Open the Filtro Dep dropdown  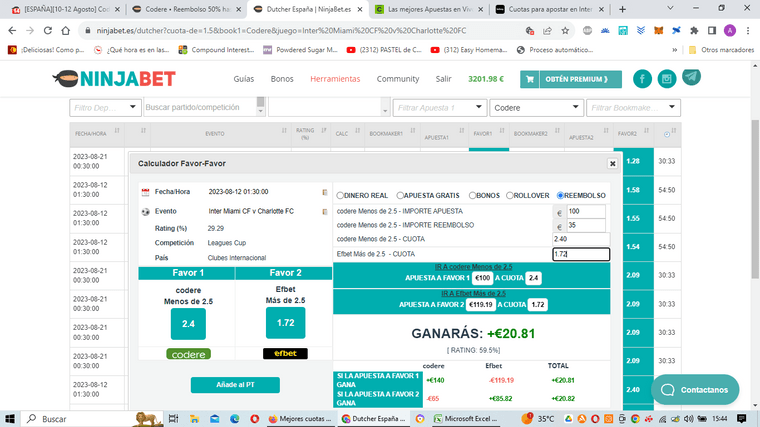pyautogui.click(x=105, y=108)
